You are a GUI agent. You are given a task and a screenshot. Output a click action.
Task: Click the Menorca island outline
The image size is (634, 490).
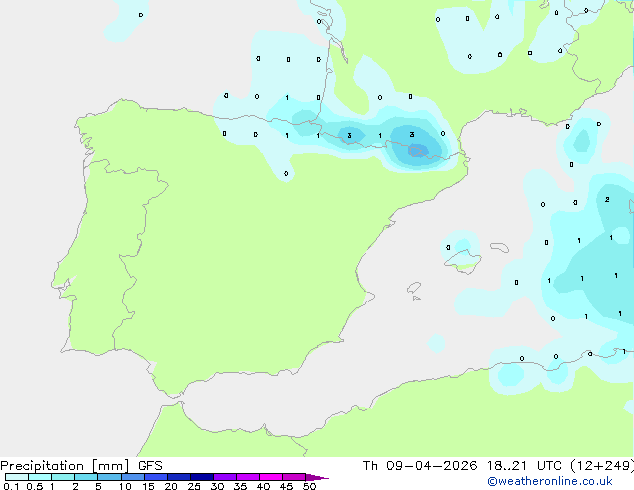[500, 247]
